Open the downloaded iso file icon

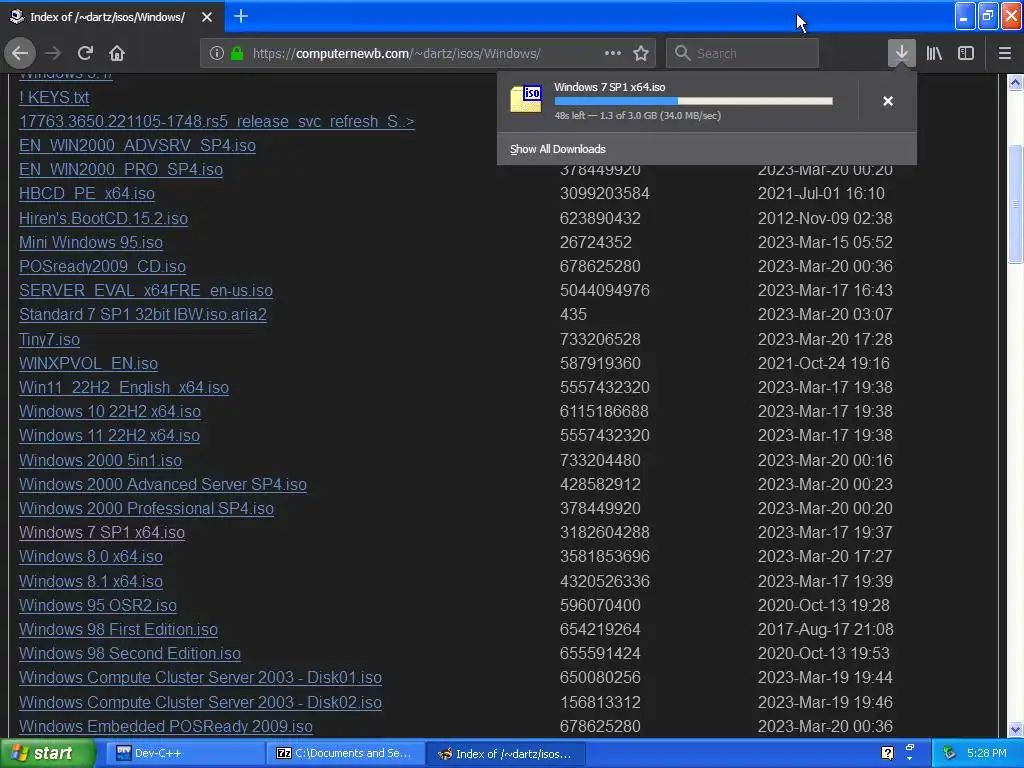tap(526, 100)
